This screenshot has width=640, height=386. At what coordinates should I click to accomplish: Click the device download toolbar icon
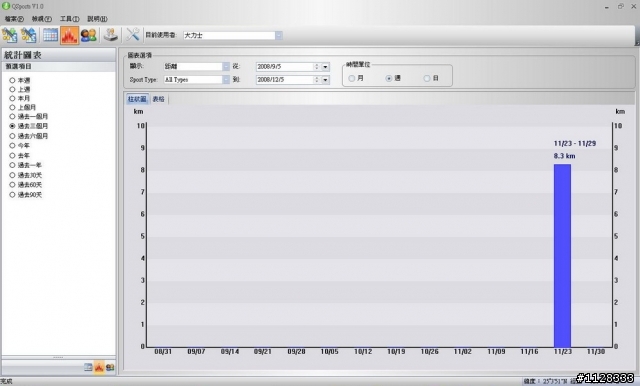111,35
